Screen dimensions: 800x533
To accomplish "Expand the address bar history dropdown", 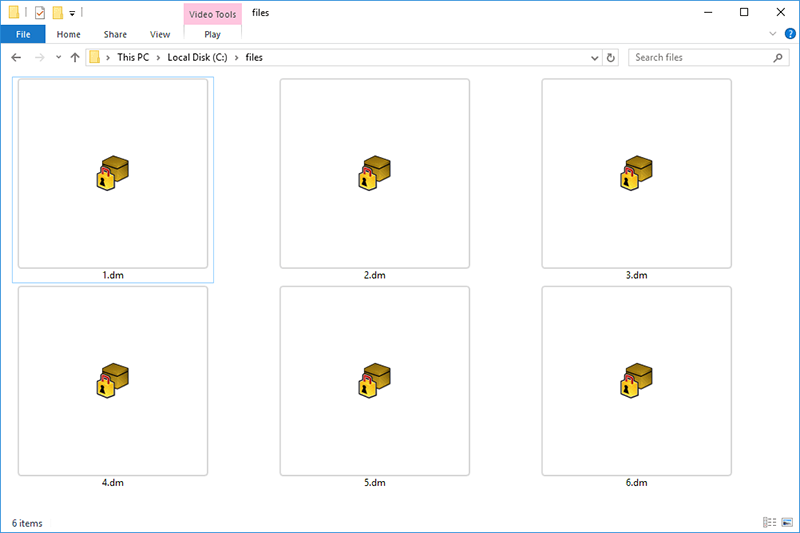I will pos(595,58).
